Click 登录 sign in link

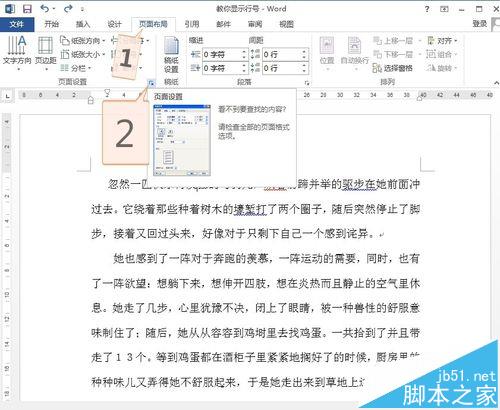480,24
